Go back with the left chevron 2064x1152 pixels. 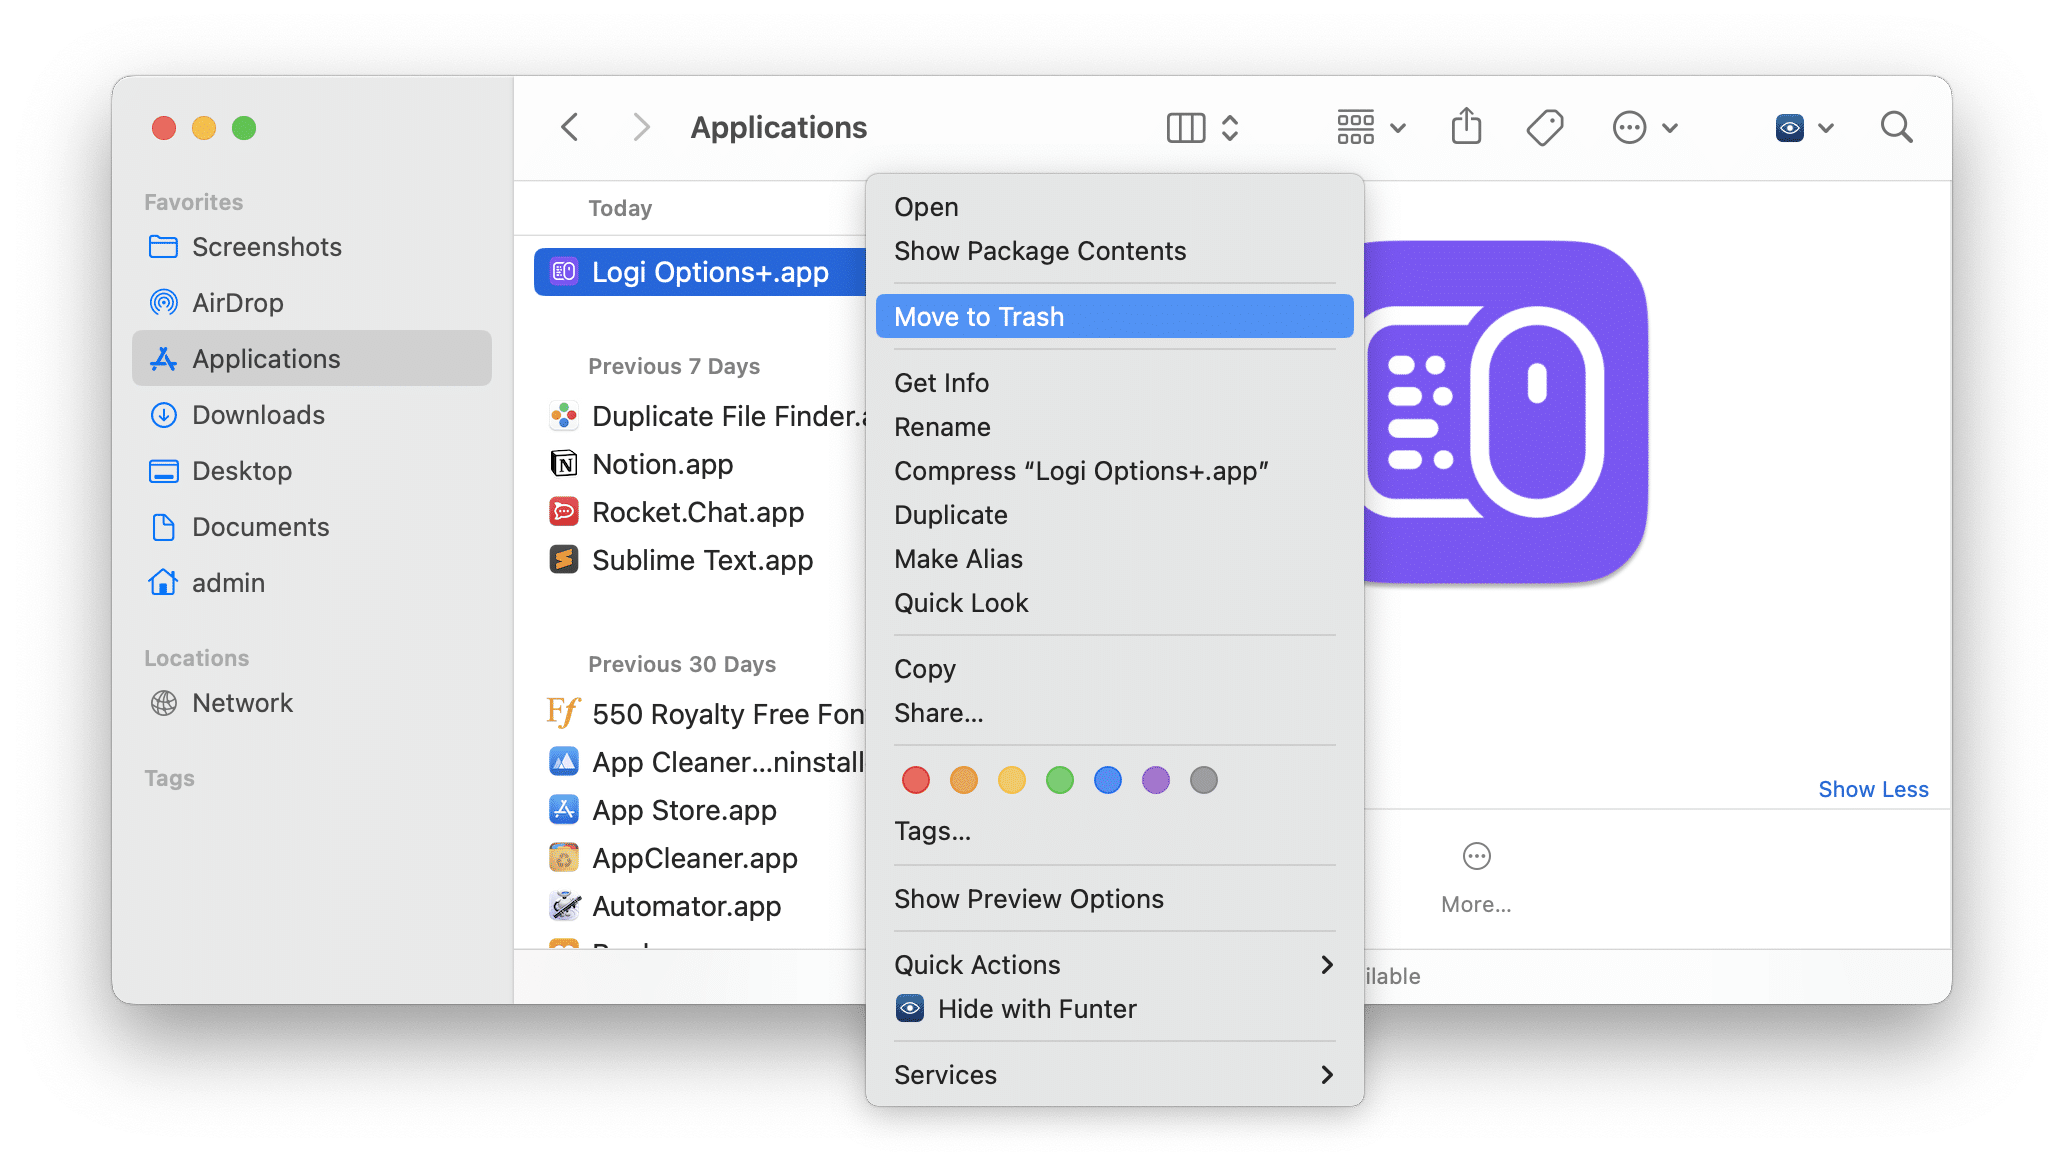[x=570, y=127]
